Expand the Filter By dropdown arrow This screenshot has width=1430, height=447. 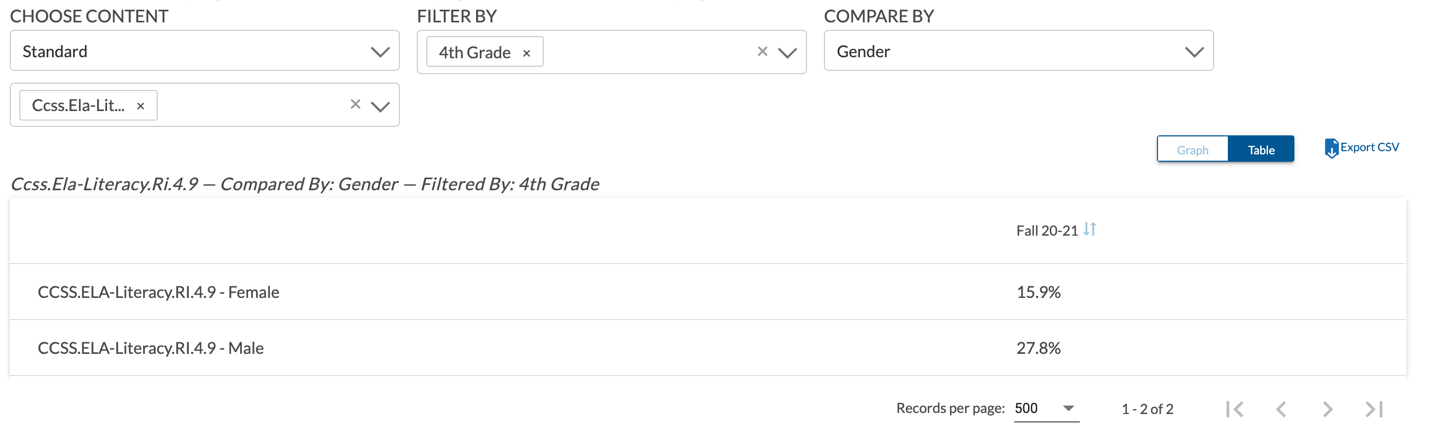pyautogui.click(x=788, y=53)
